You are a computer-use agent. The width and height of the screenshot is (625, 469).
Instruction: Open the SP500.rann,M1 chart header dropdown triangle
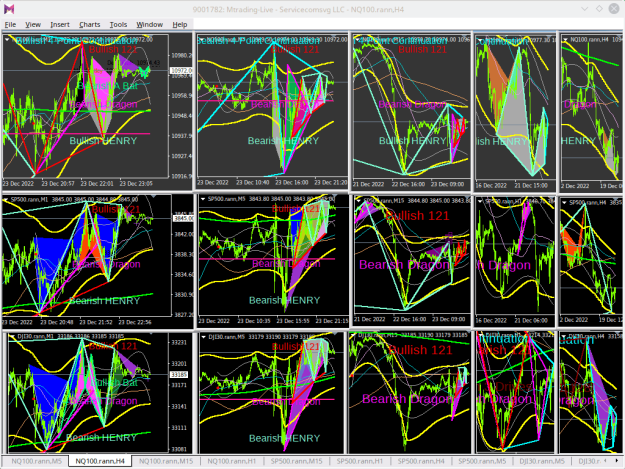click(x=6, y=199)
